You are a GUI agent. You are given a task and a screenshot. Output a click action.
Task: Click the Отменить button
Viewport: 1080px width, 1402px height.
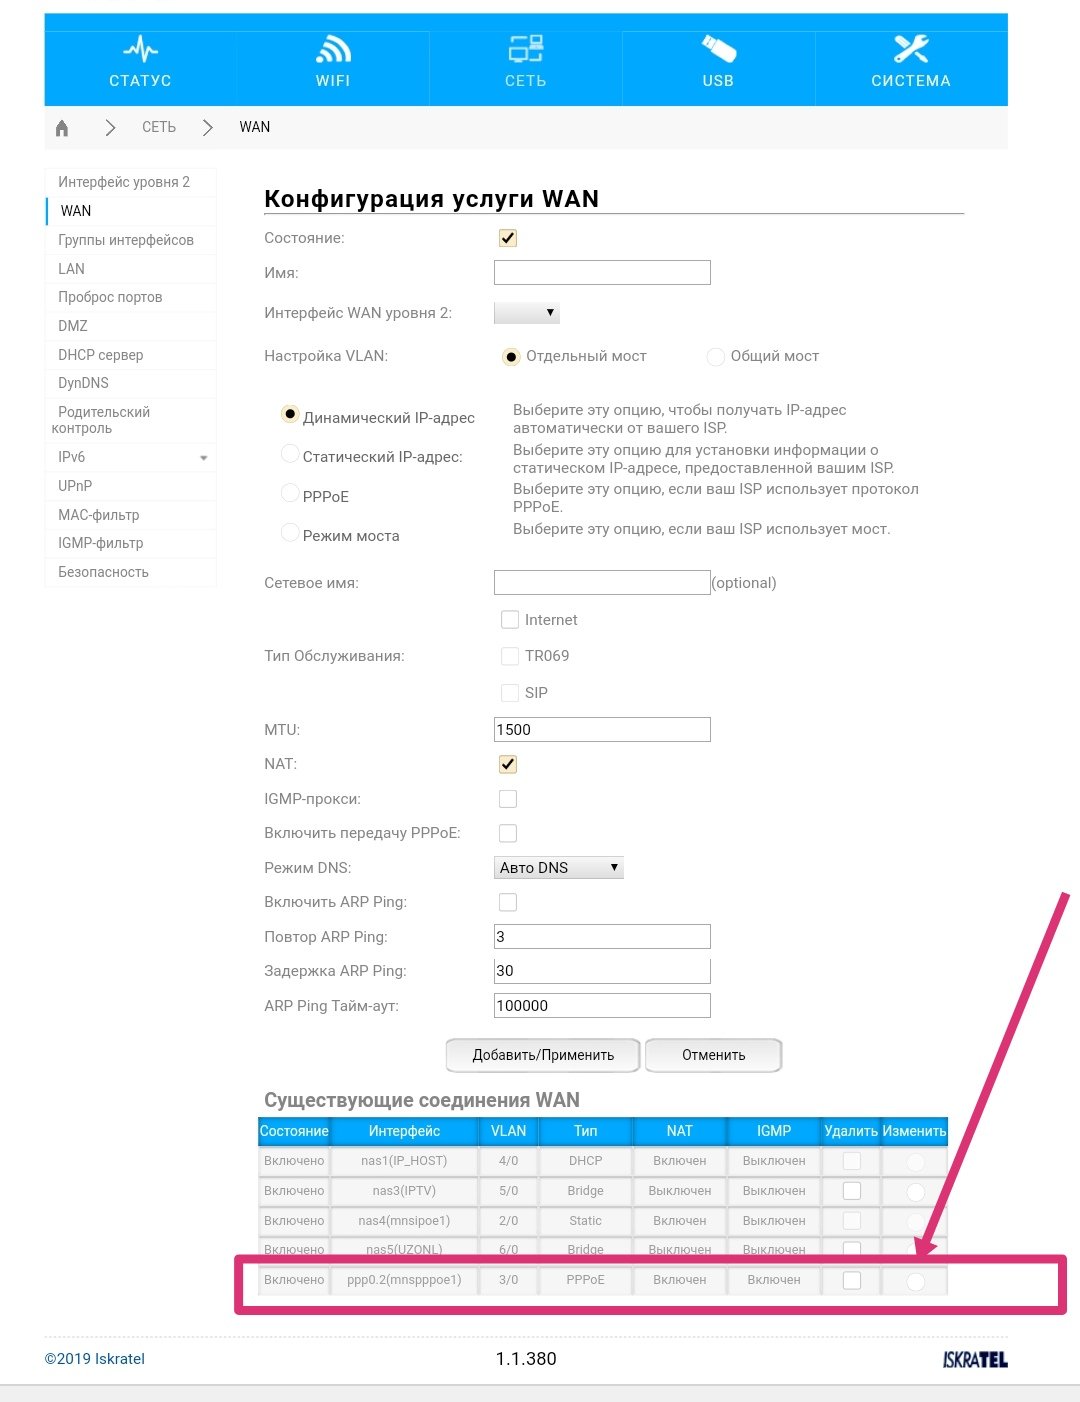coord(713,1055)
